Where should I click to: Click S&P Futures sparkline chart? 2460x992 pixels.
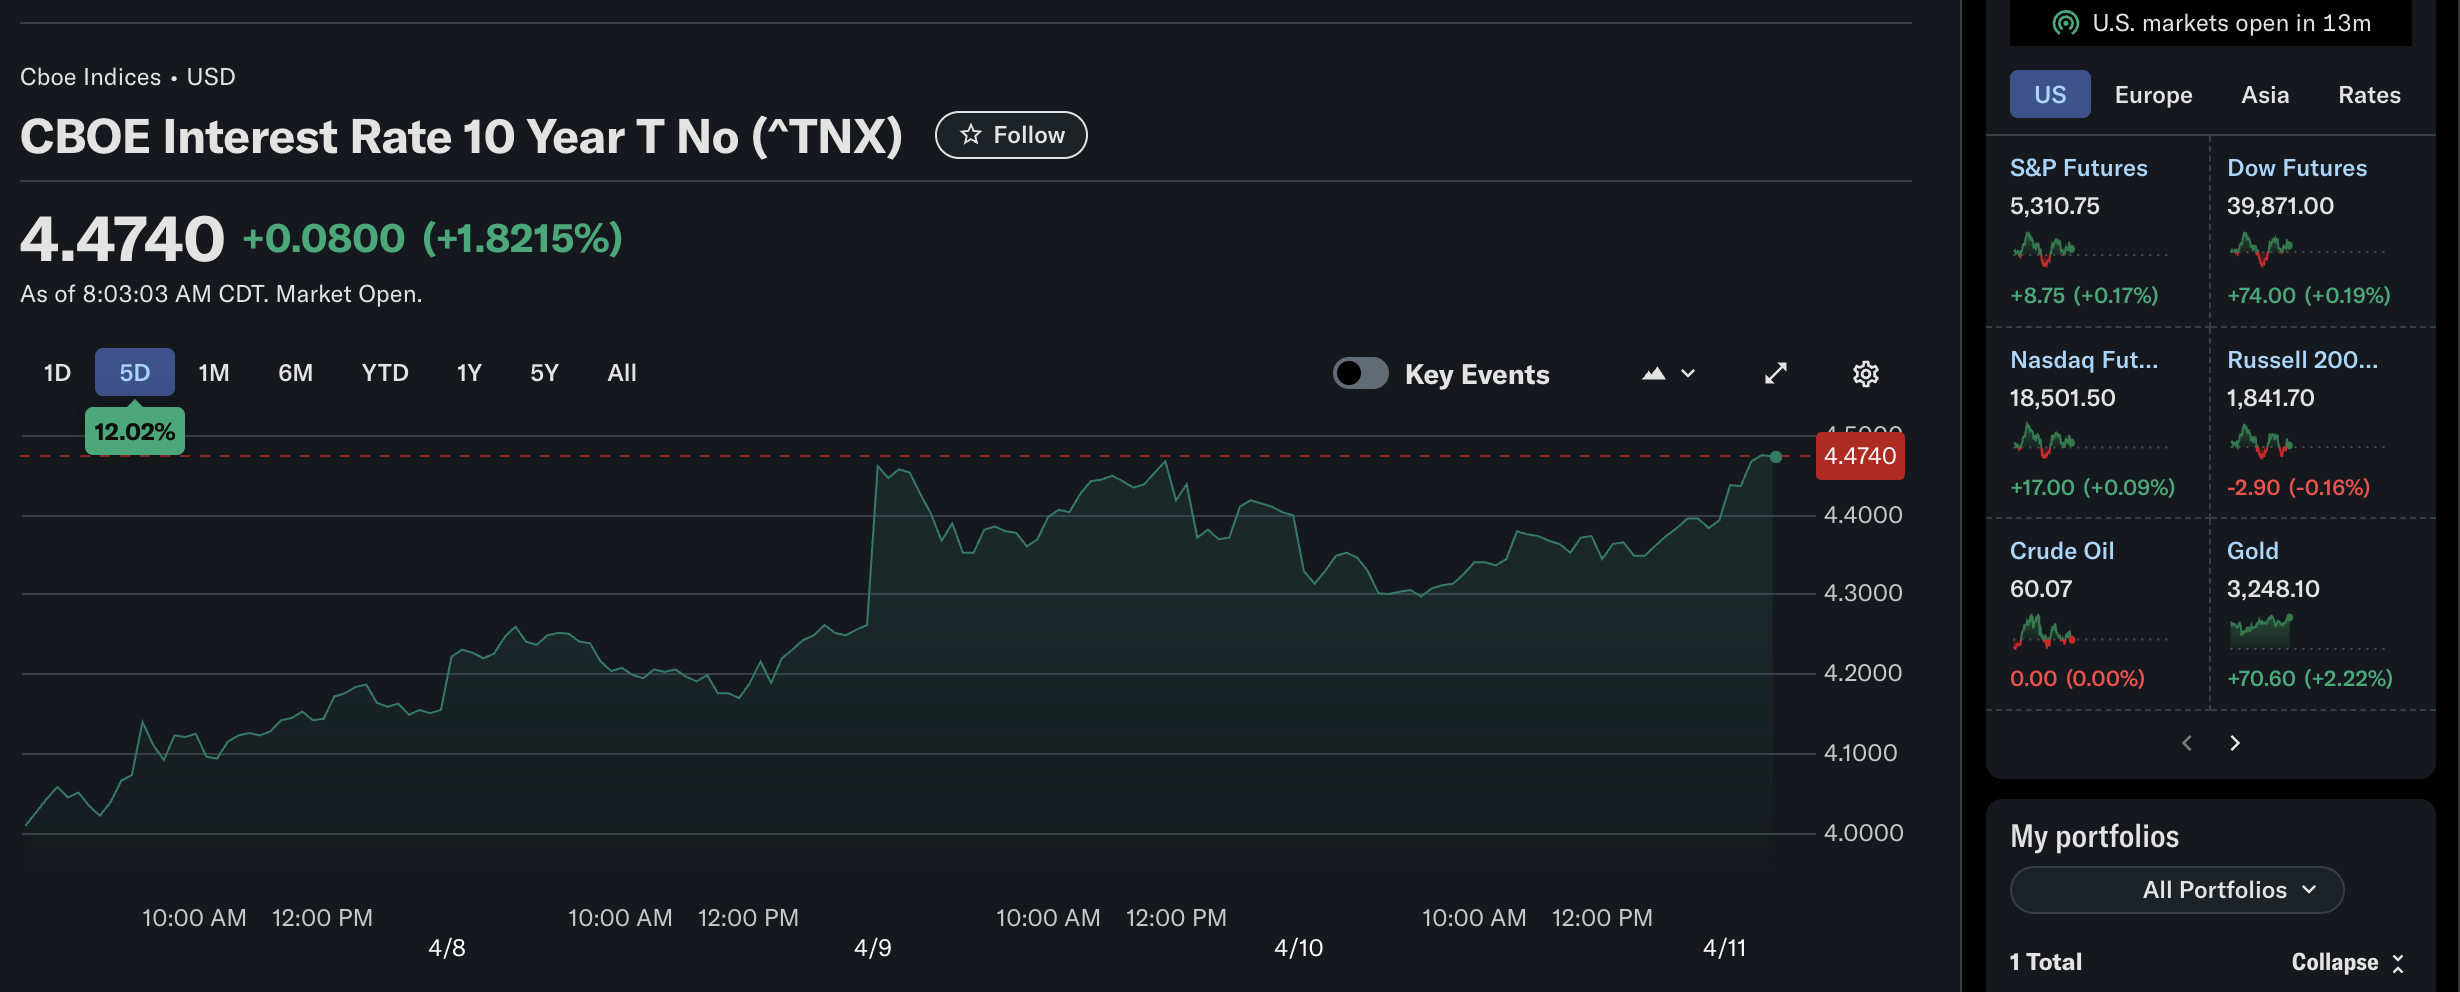[2089, 248]
